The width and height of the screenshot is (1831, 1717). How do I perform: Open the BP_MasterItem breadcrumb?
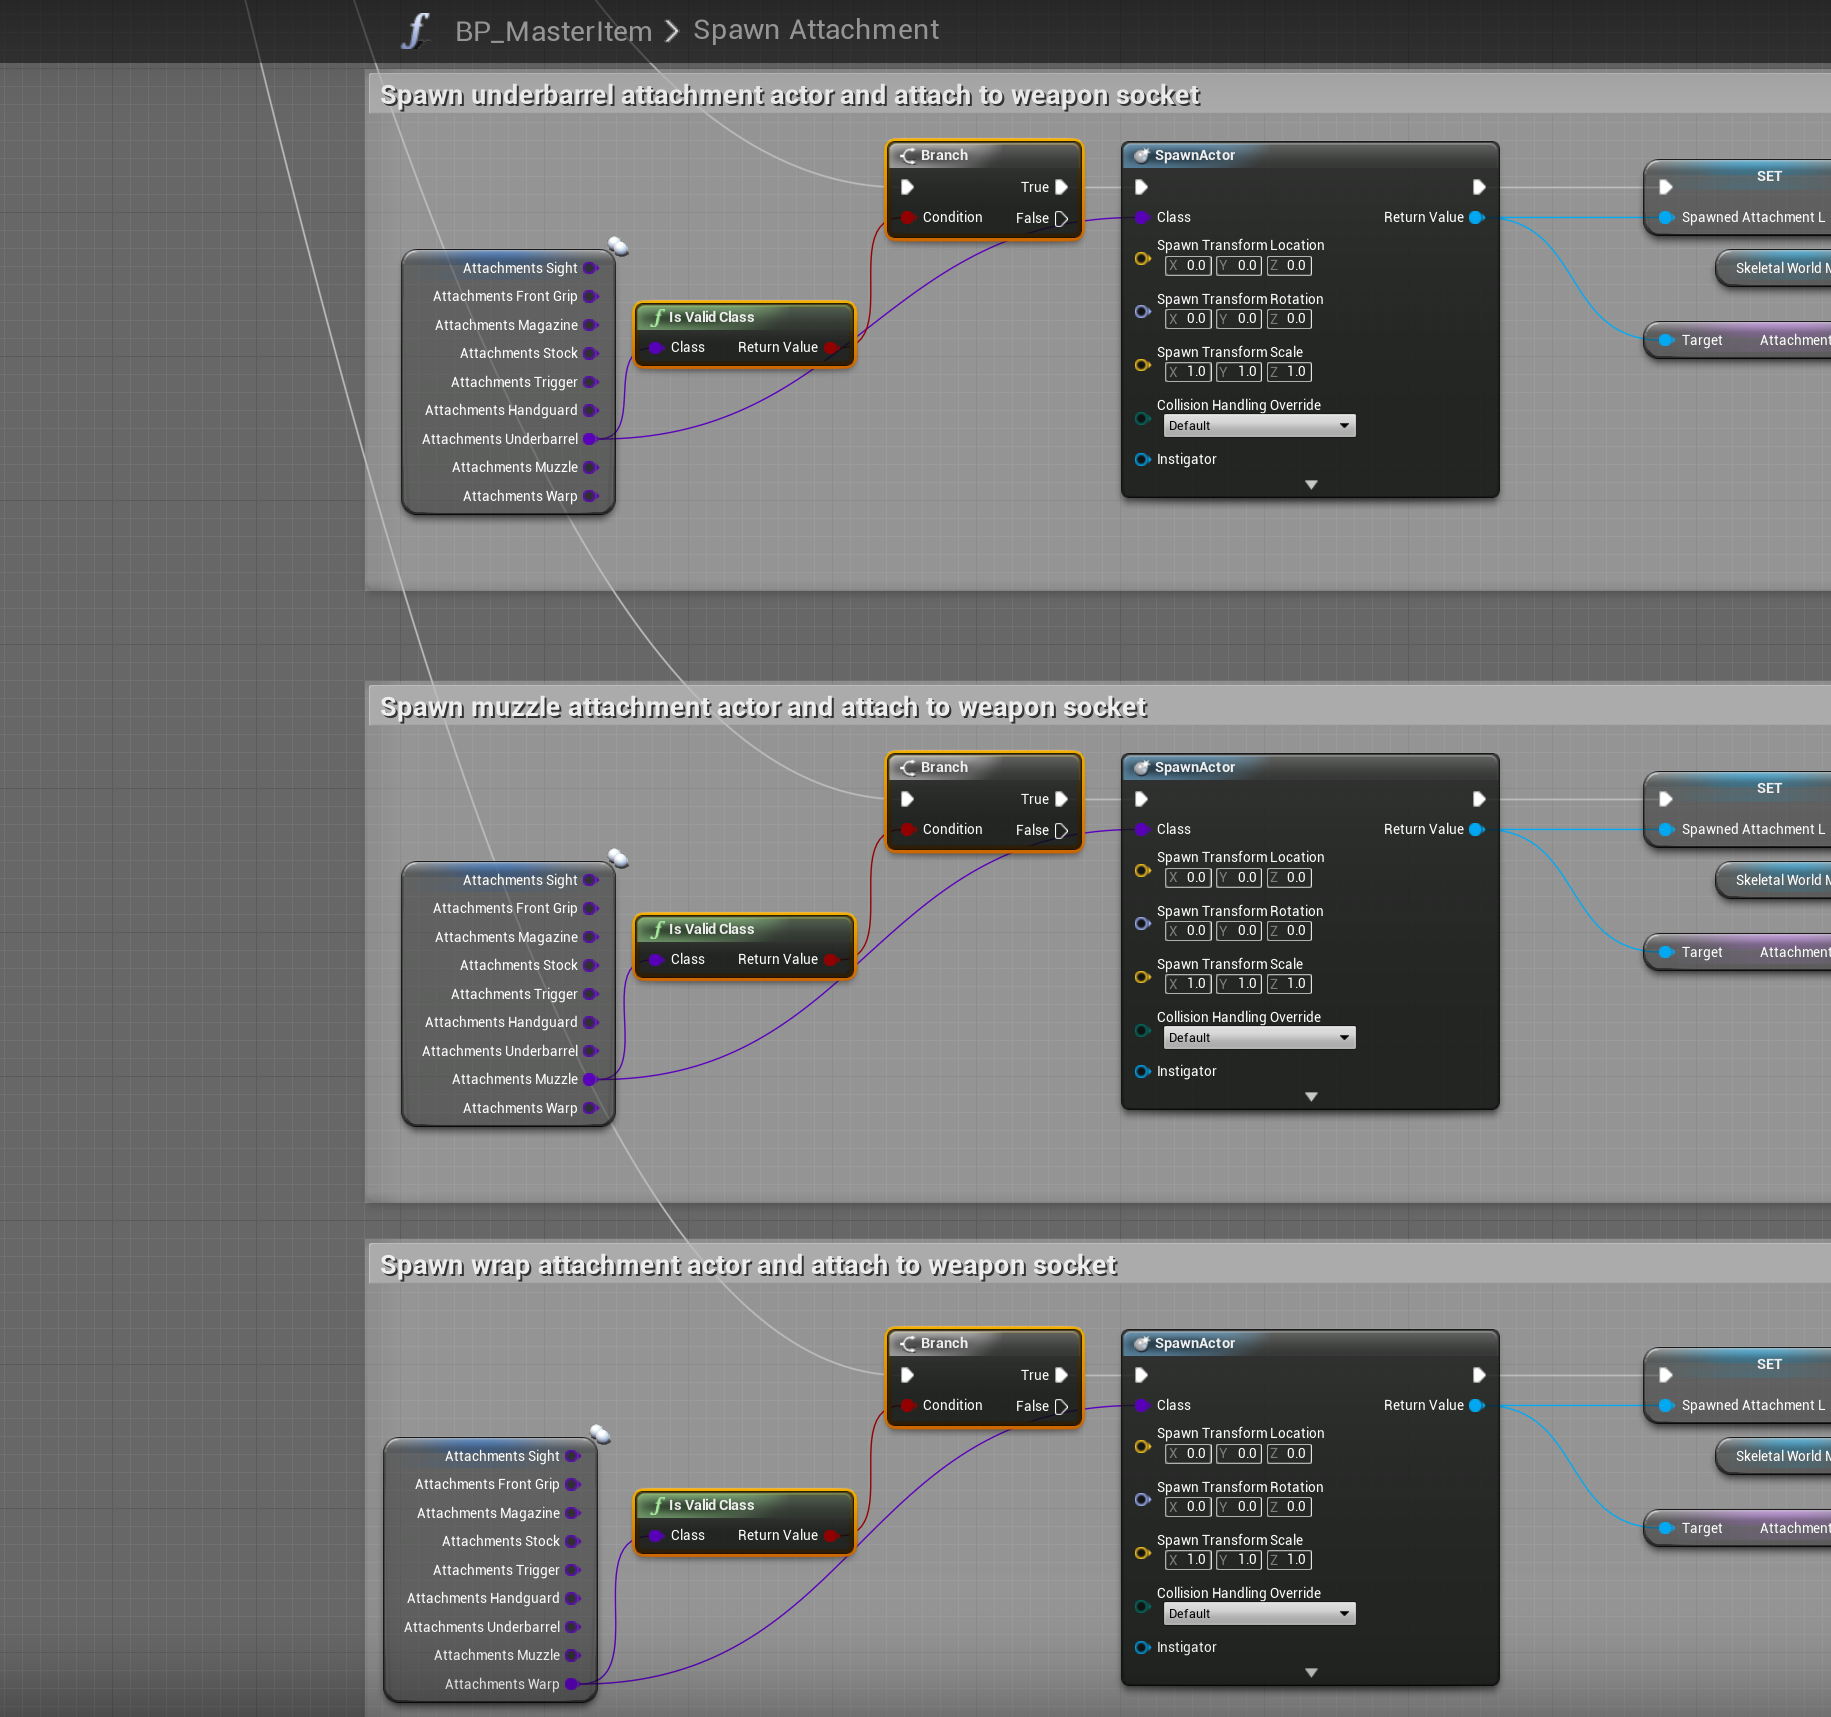[553, 31]
